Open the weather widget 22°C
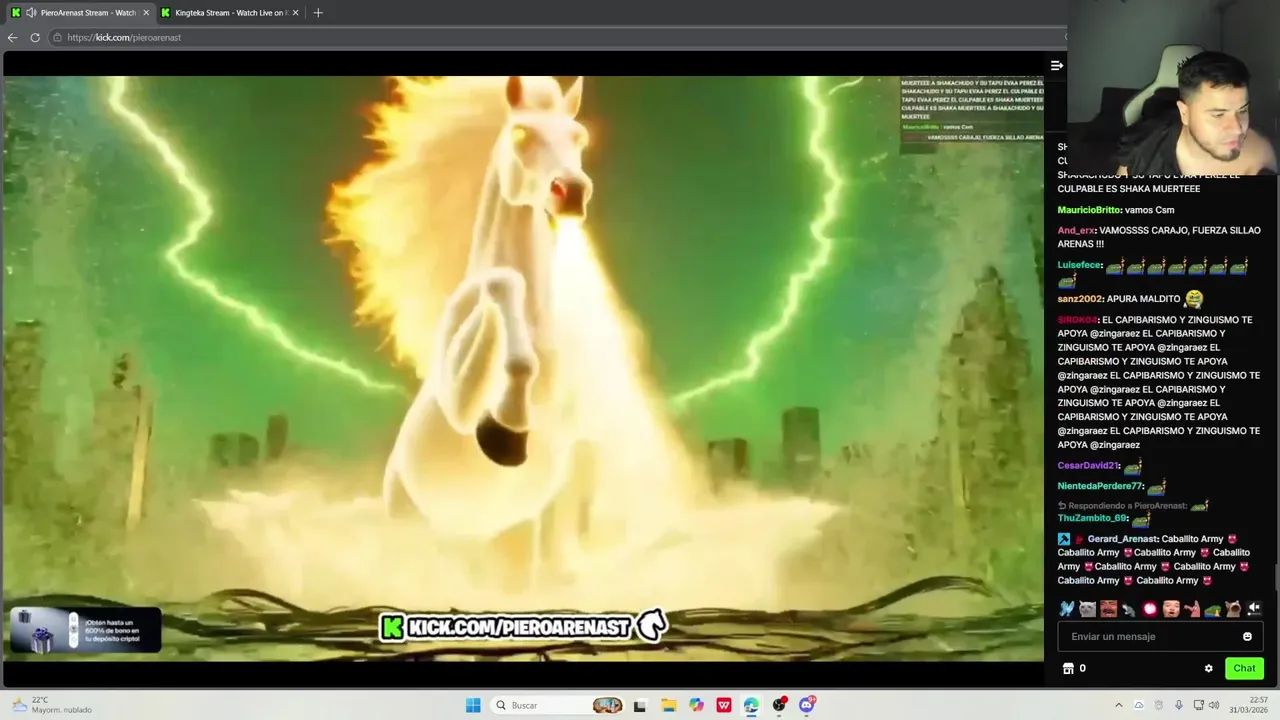 [50, 705]
